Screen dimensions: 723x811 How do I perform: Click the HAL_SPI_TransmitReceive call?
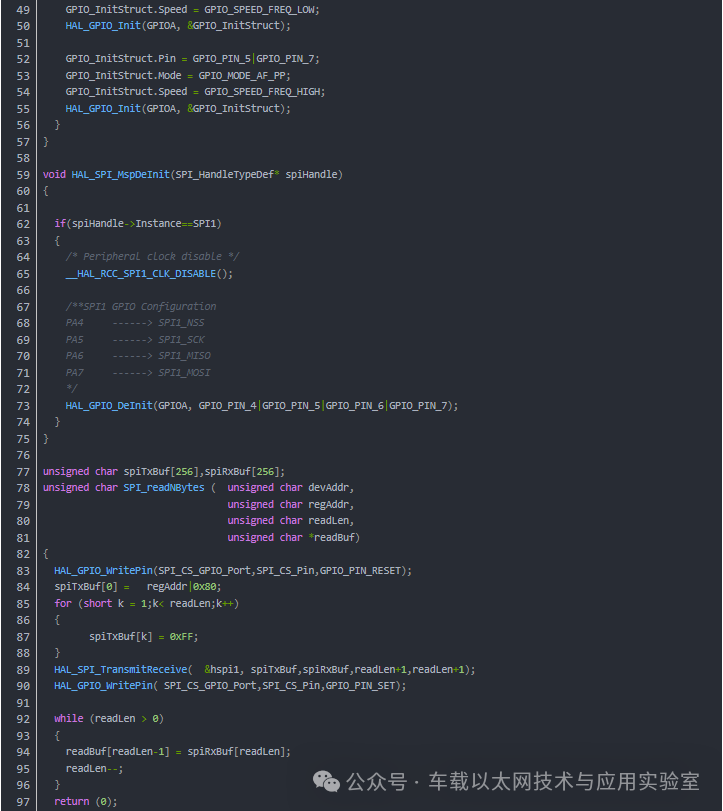point(120,670)
